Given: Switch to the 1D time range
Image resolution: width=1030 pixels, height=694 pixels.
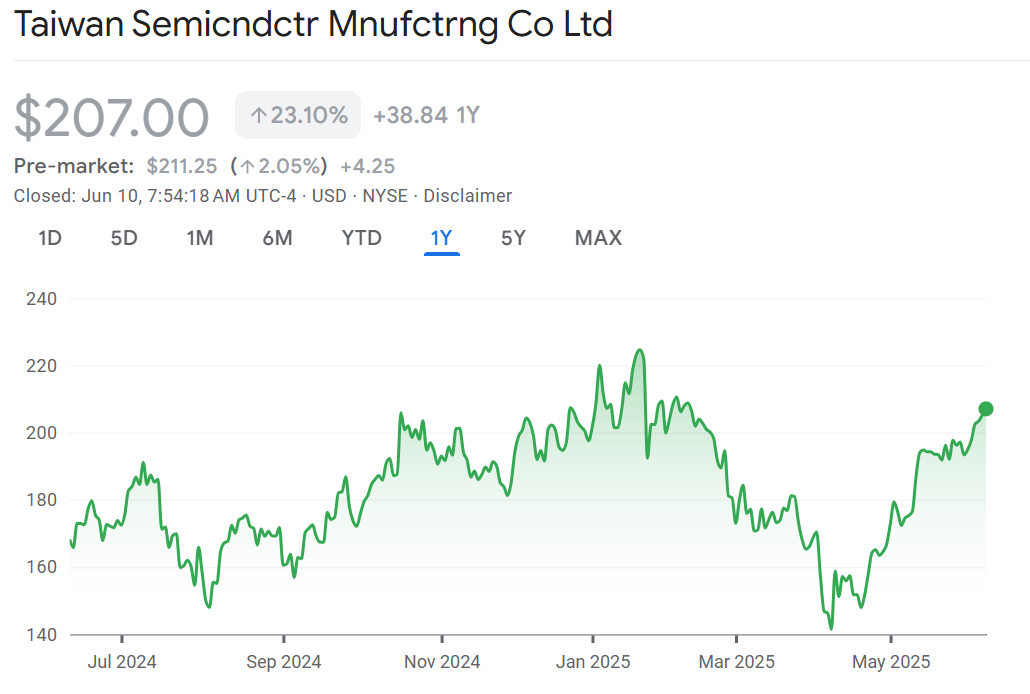Looking at the screenshot, I should tap(50, 238).
